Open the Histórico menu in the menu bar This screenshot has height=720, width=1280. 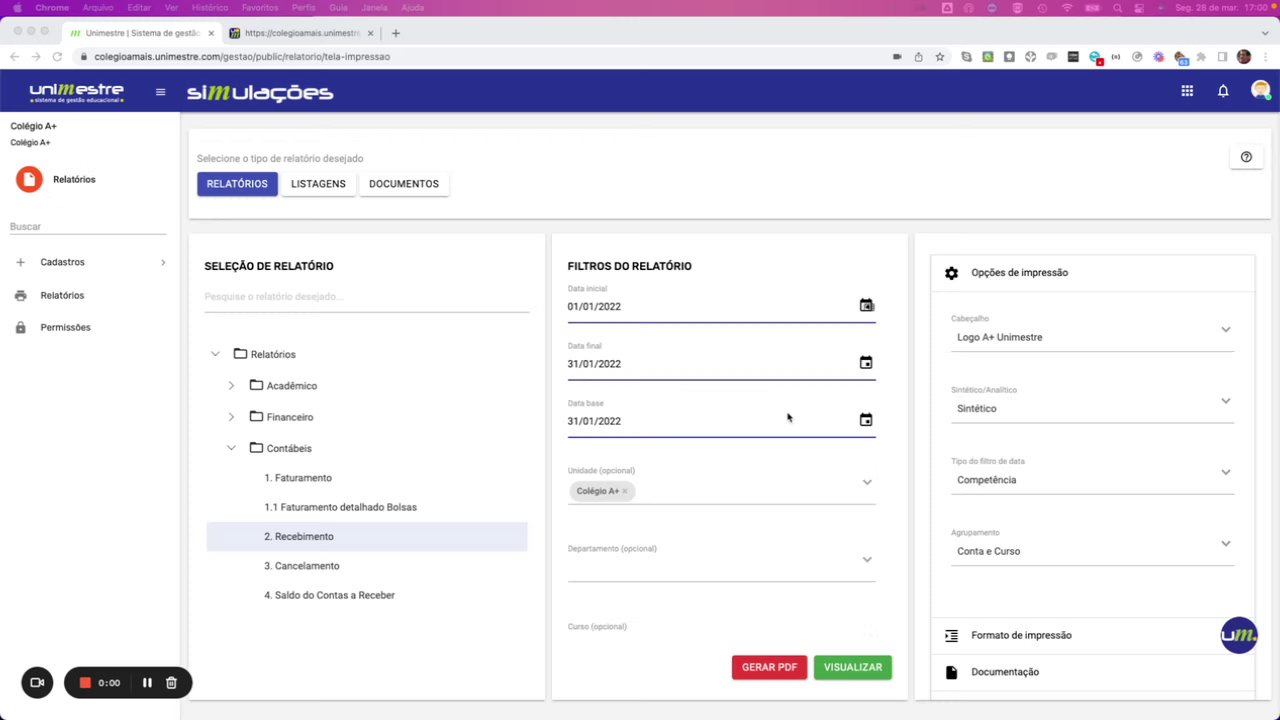[209, 7]
